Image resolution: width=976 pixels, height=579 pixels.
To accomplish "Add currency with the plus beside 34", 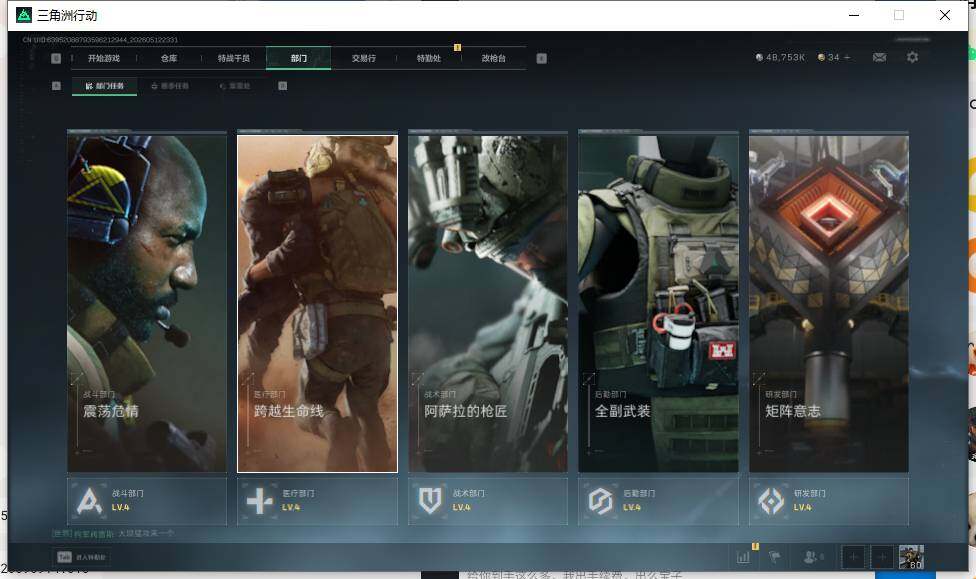I will coord(847,57).
